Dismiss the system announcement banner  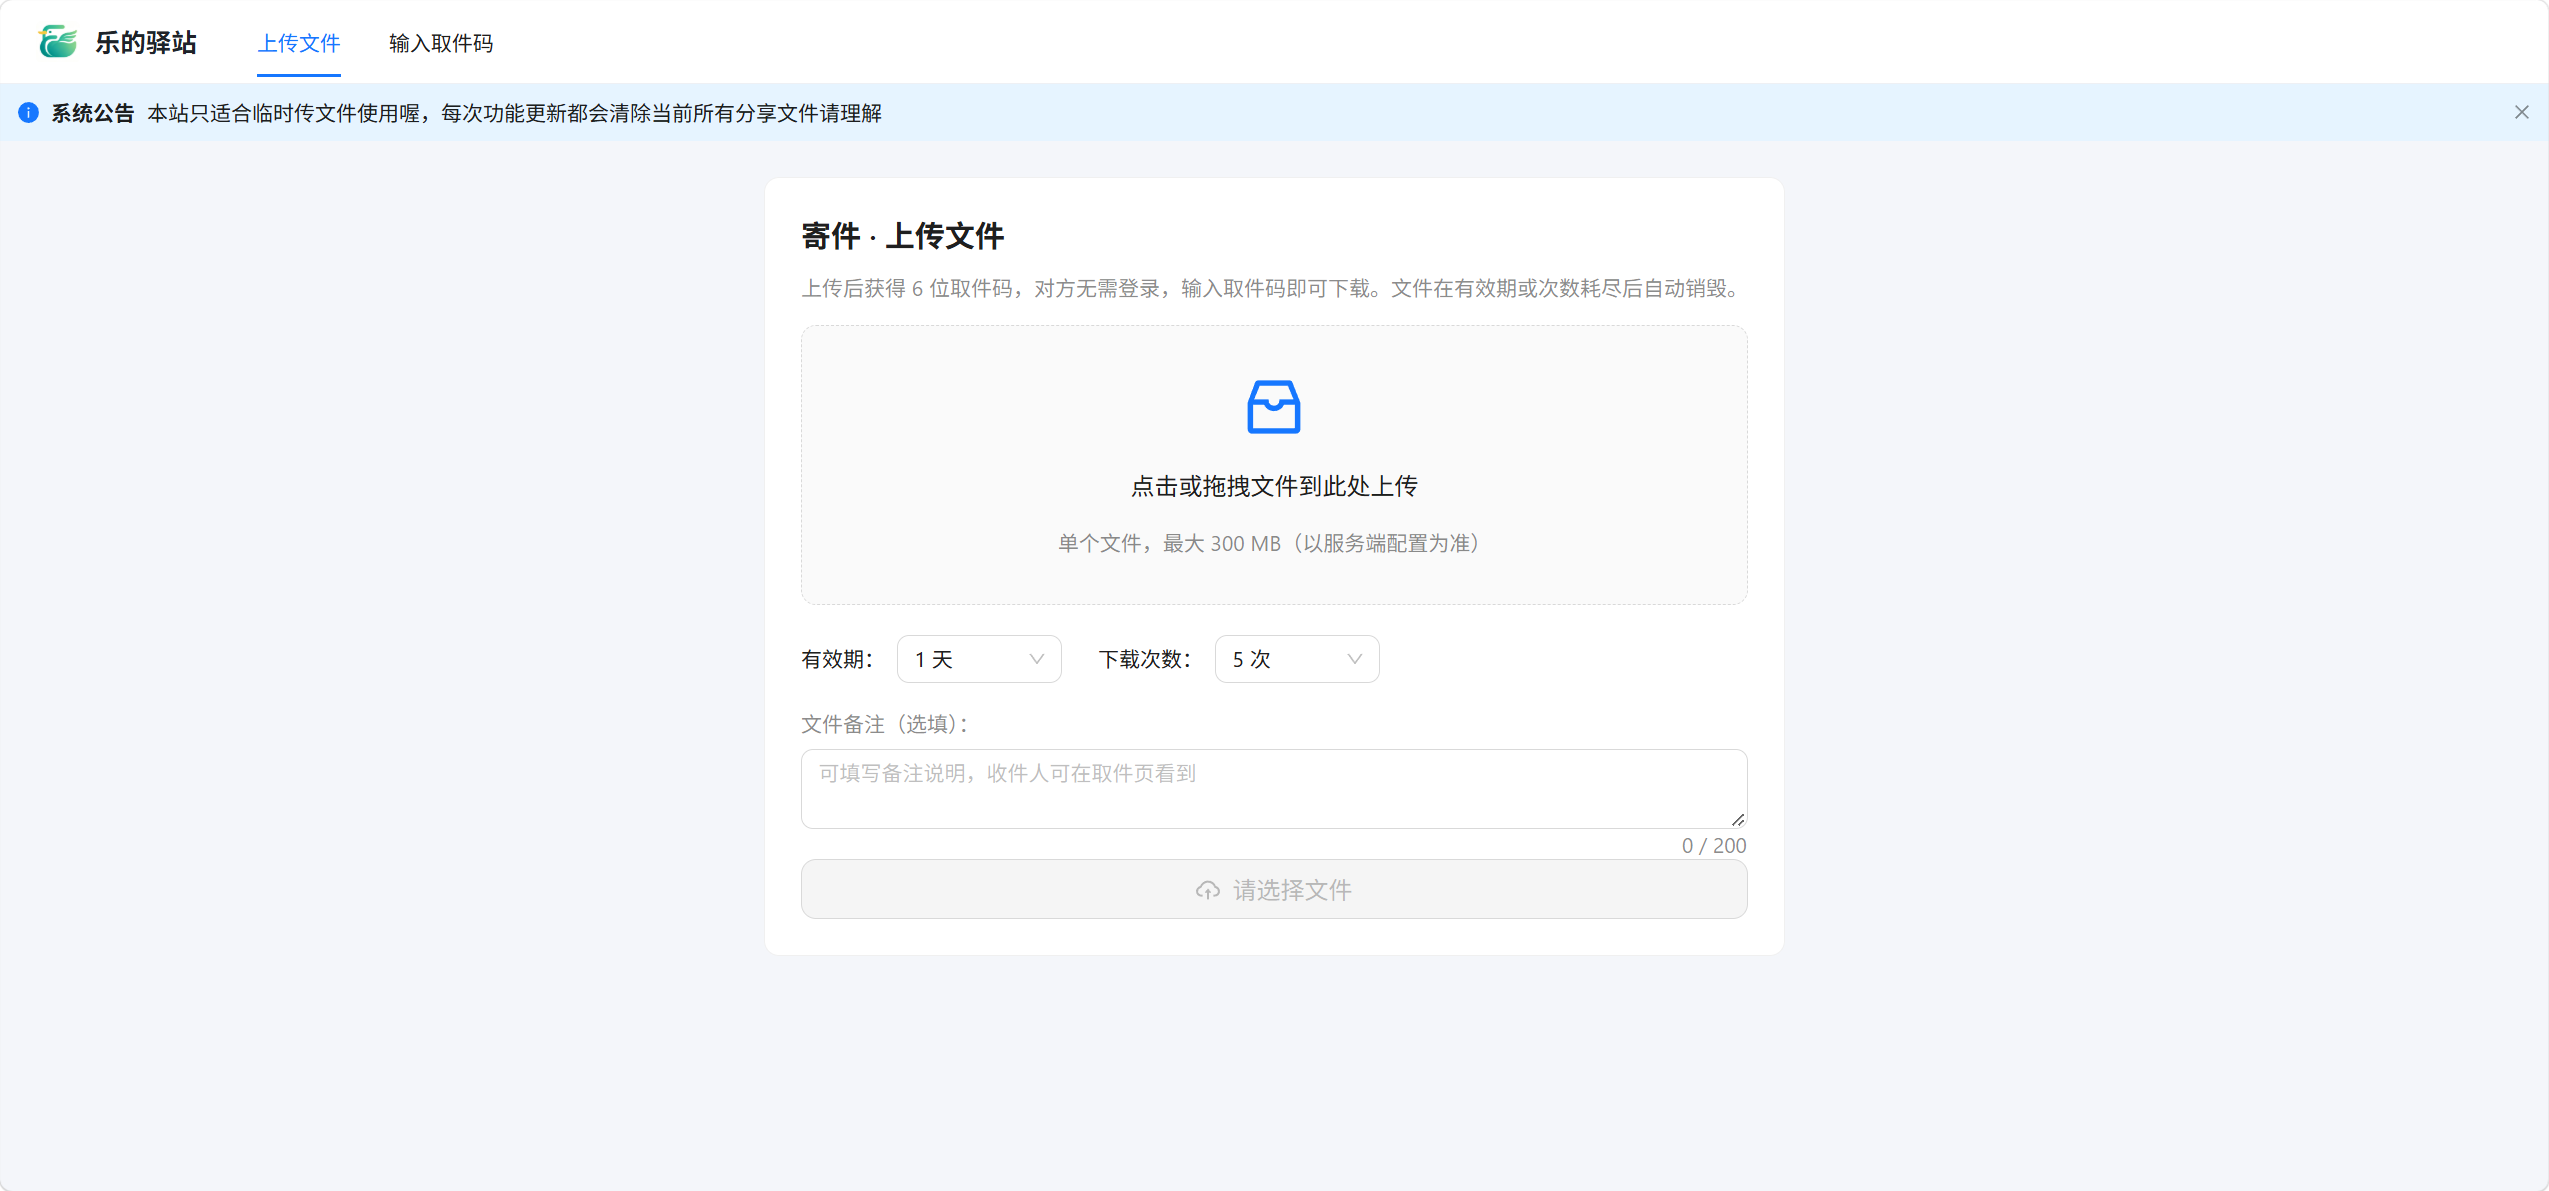pyautogui.click(x=2521, y=112)
